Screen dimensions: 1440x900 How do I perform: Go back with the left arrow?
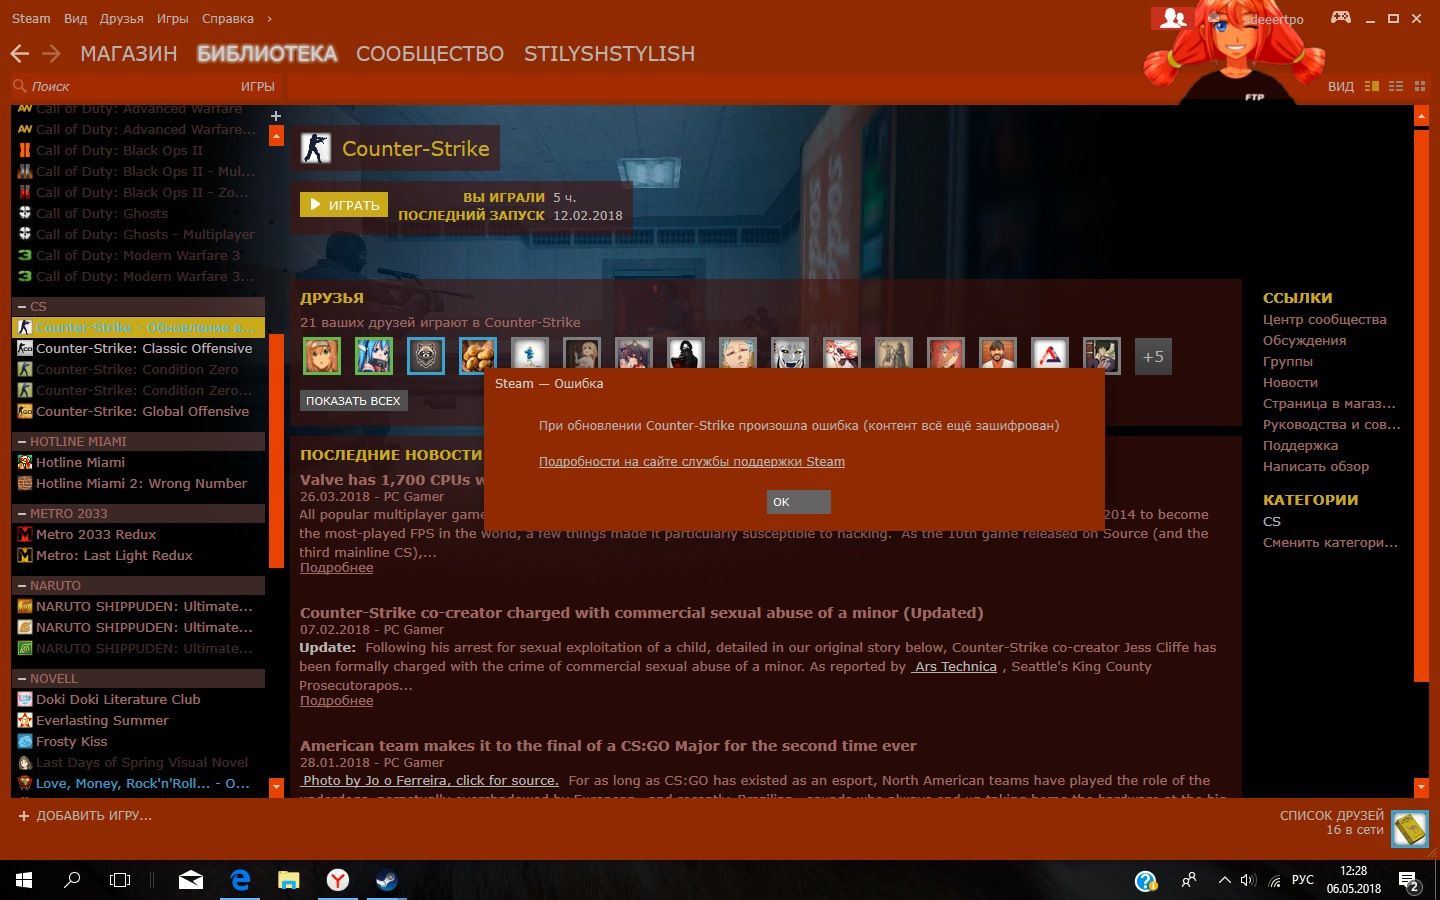tap(19, 54)
